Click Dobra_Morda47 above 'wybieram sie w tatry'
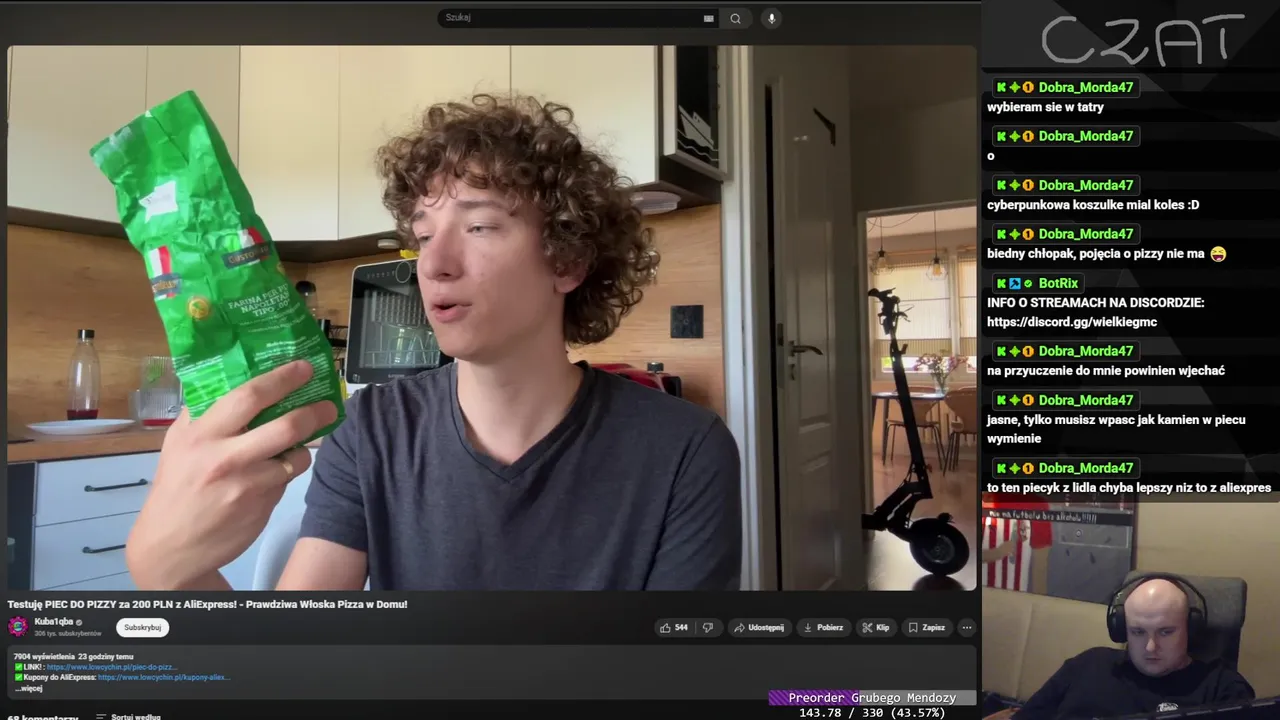 coord(1086,87)
